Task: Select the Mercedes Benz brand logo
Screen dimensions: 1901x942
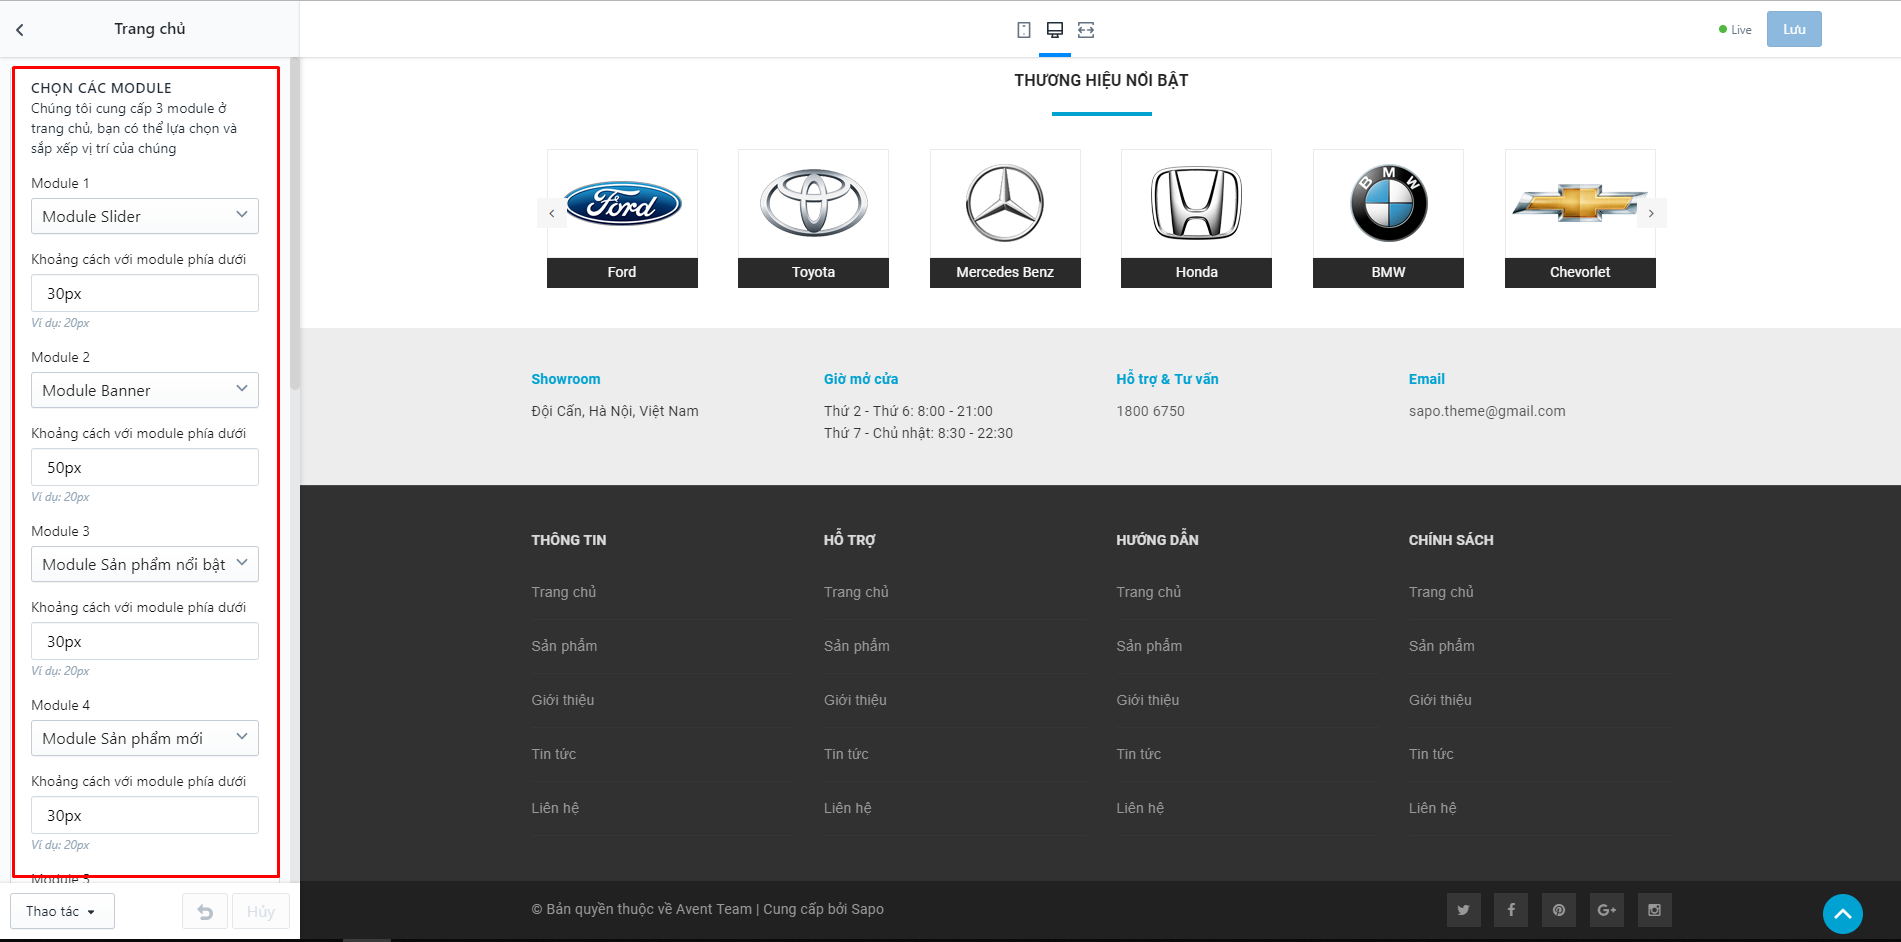Action: click(x=1005, y=204)
